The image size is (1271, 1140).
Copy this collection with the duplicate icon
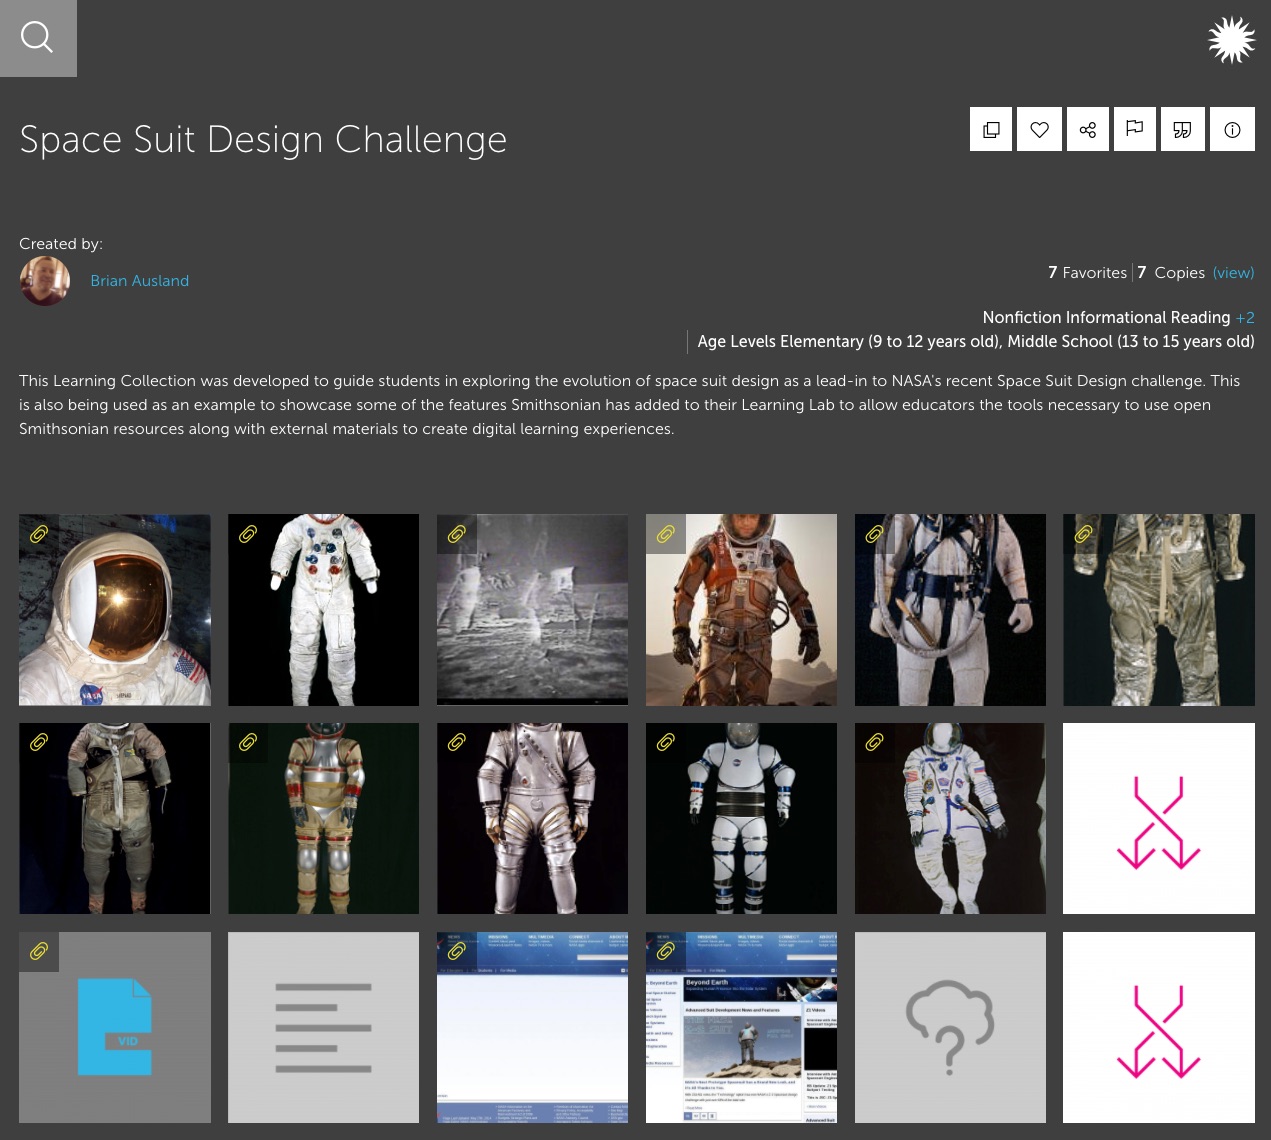point(991,129)
